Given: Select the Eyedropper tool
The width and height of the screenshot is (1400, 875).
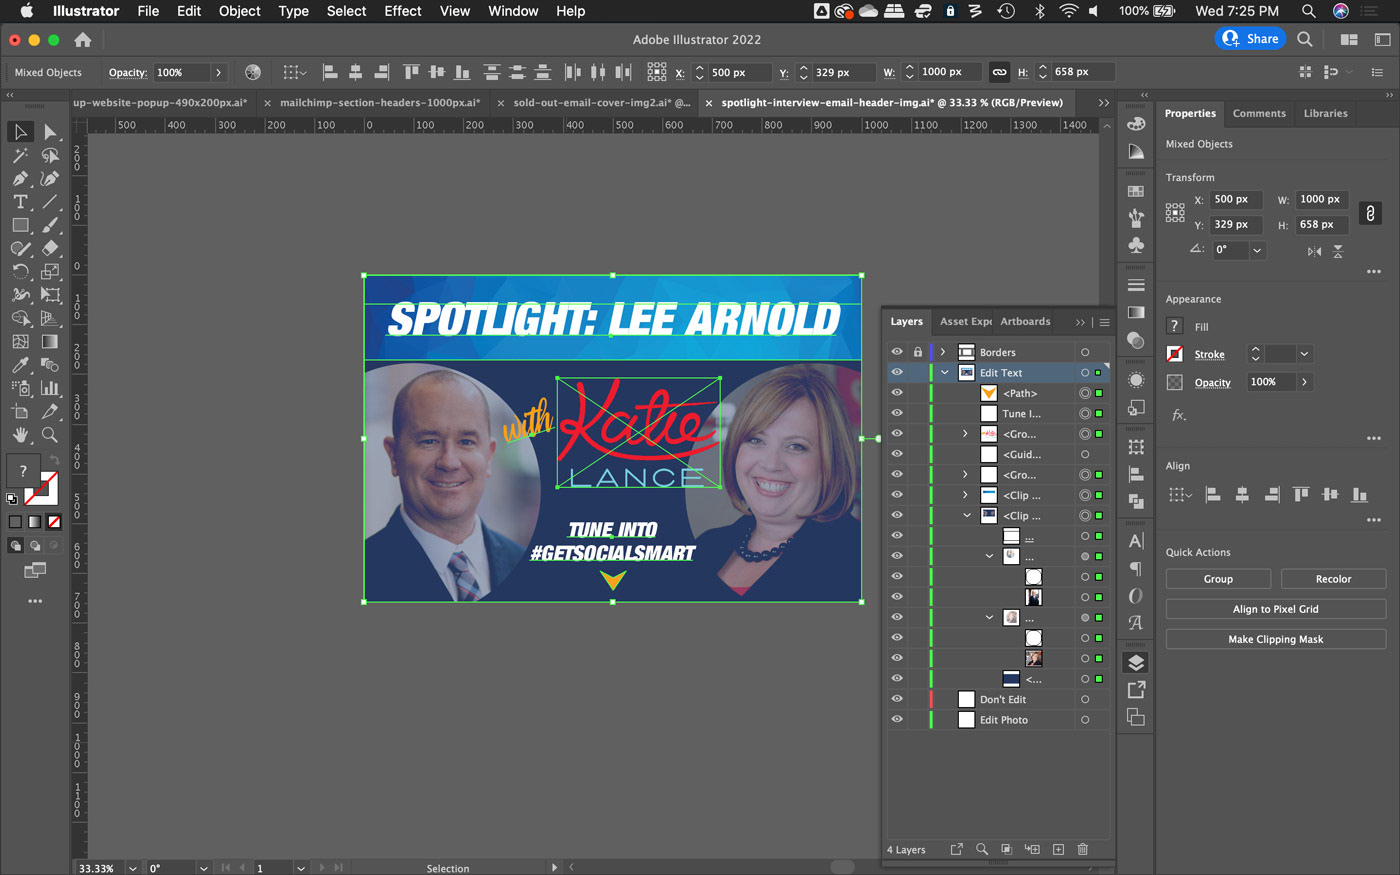Looking at the screenshot, I should [20, 365].
